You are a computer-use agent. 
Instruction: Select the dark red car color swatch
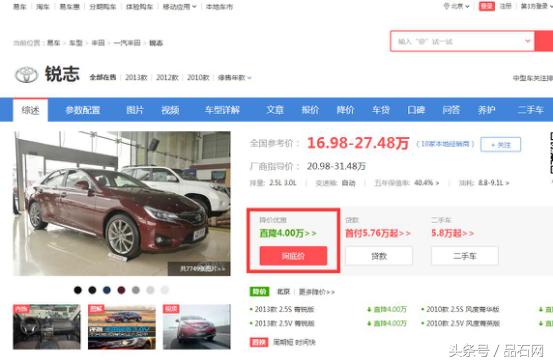(x=121, y=290)
